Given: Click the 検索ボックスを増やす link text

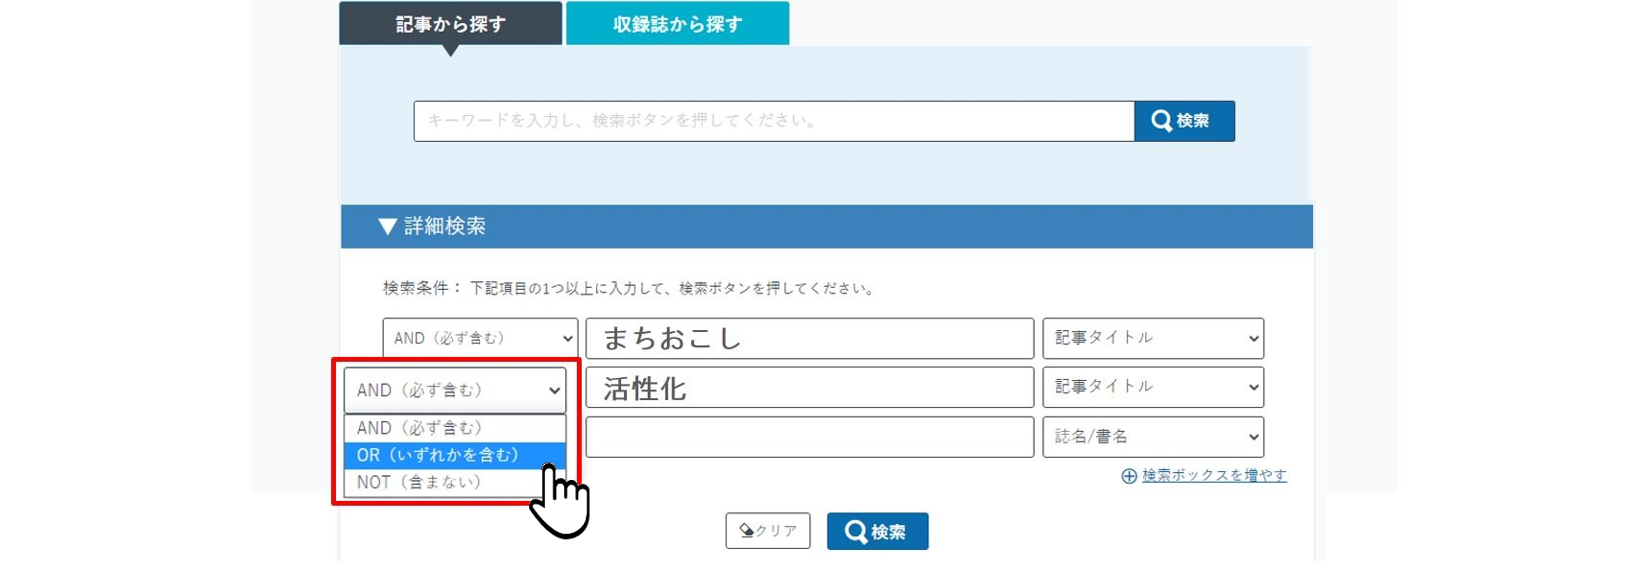Looking at the screenshot, I should pyautogui.click(x=1214, y=476).
